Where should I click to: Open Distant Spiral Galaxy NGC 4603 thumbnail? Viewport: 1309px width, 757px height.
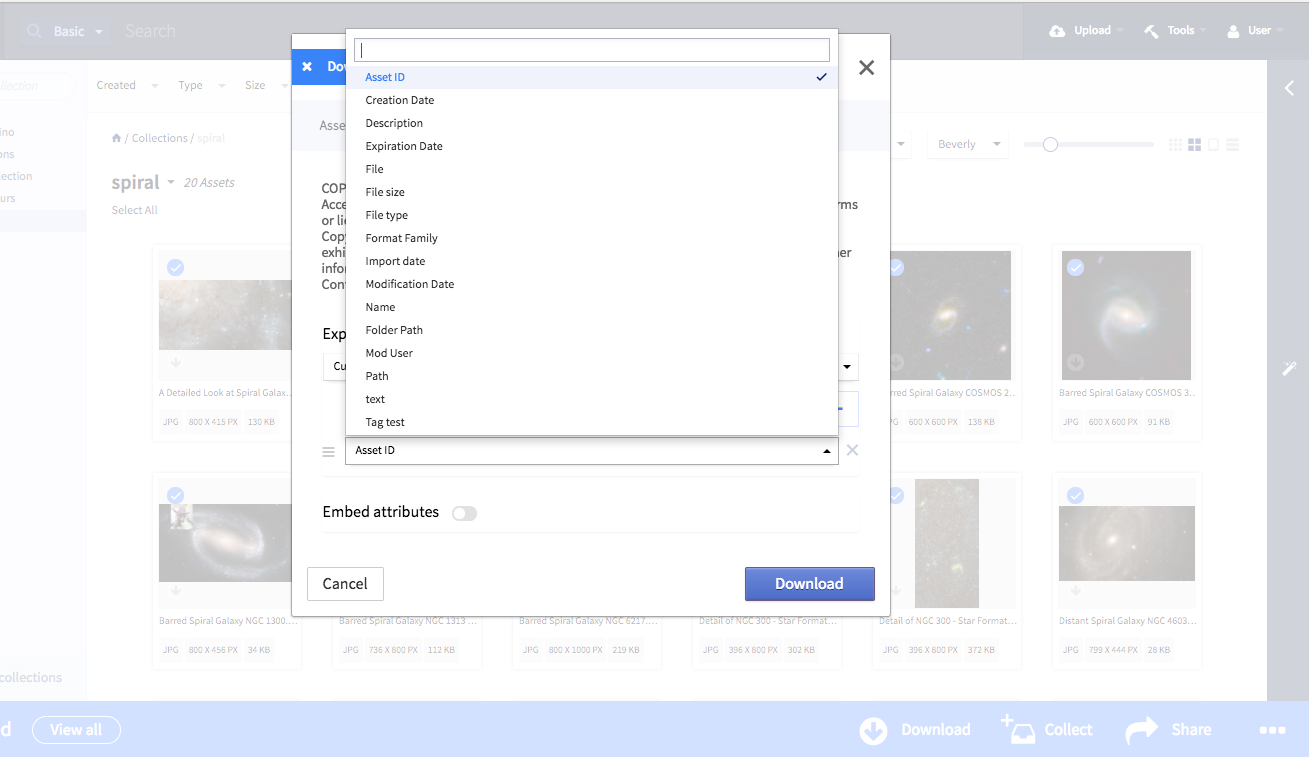[x=1127, y=544]
